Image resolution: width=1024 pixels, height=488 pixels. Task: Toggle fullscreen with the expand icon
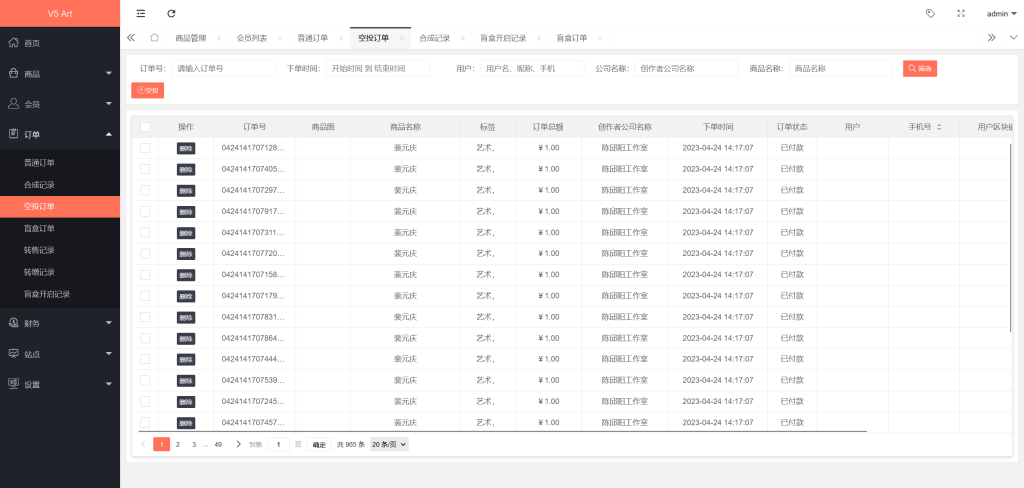[961, 13]
